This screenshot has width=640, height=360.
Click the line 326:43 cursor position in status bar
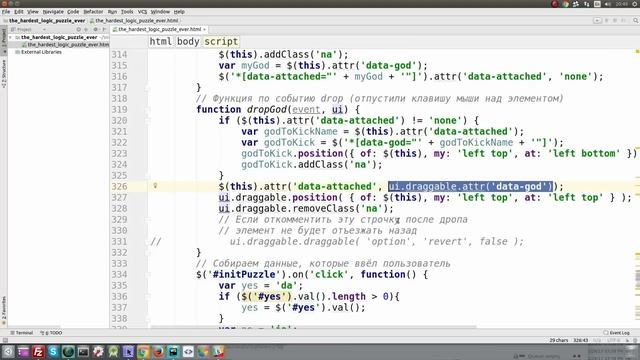[580, 340]
